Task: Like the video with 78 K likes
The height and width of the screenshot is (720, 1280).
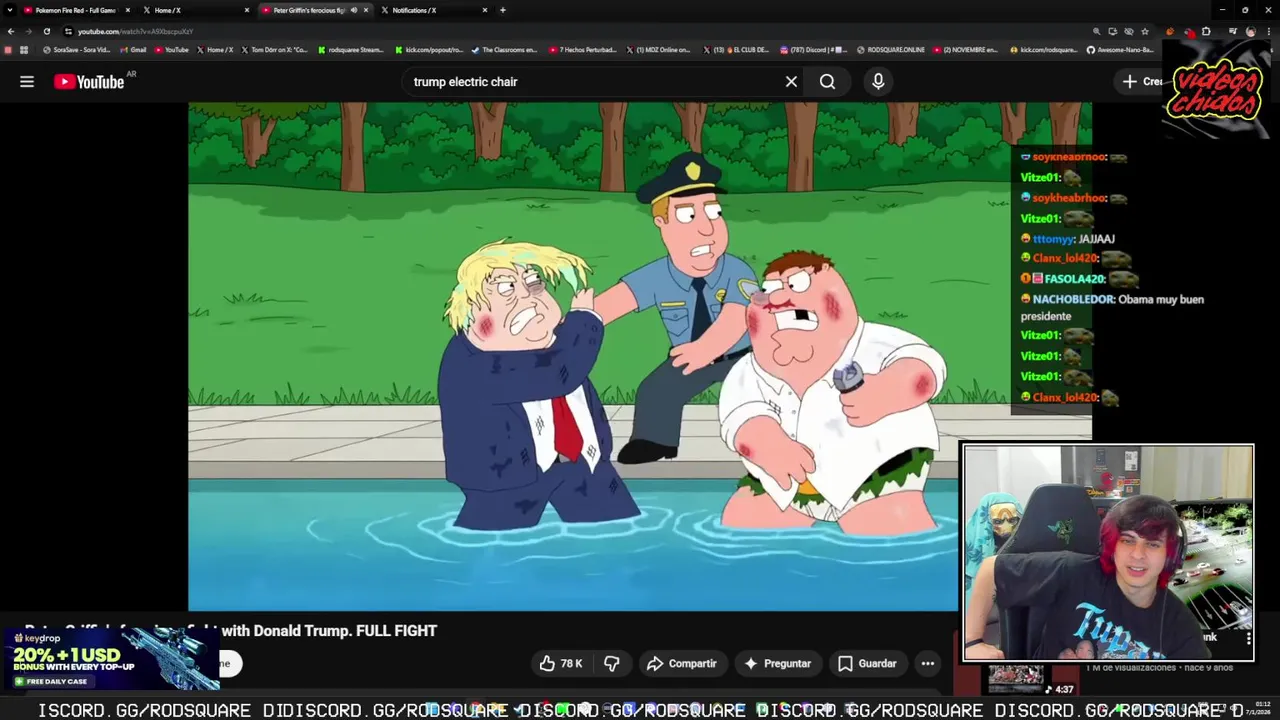Action: coord(560,663)
